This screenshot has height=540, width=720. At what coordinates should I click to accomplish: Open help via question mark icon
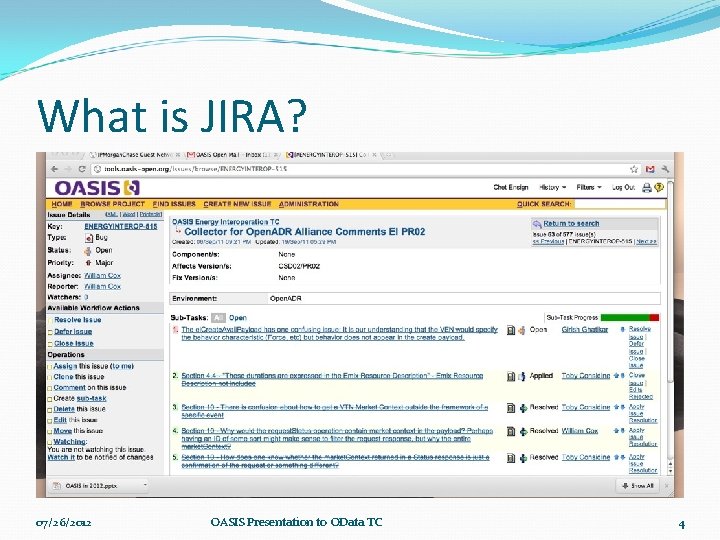pos(659,187)
